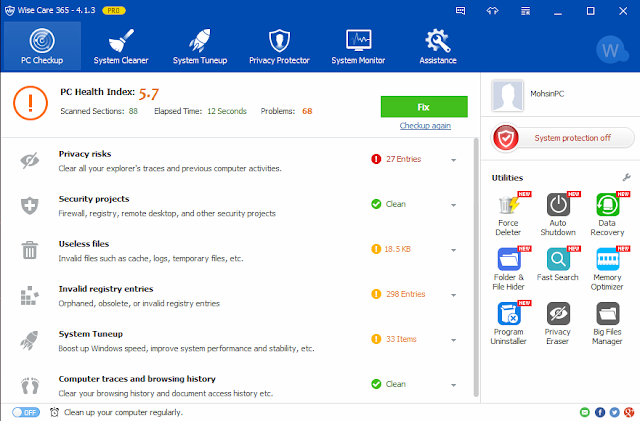Image resolution: width=640 pixels, height=421 pixels.
Task: Click the Utilities wrench settings icon
Action: (627, 177)
